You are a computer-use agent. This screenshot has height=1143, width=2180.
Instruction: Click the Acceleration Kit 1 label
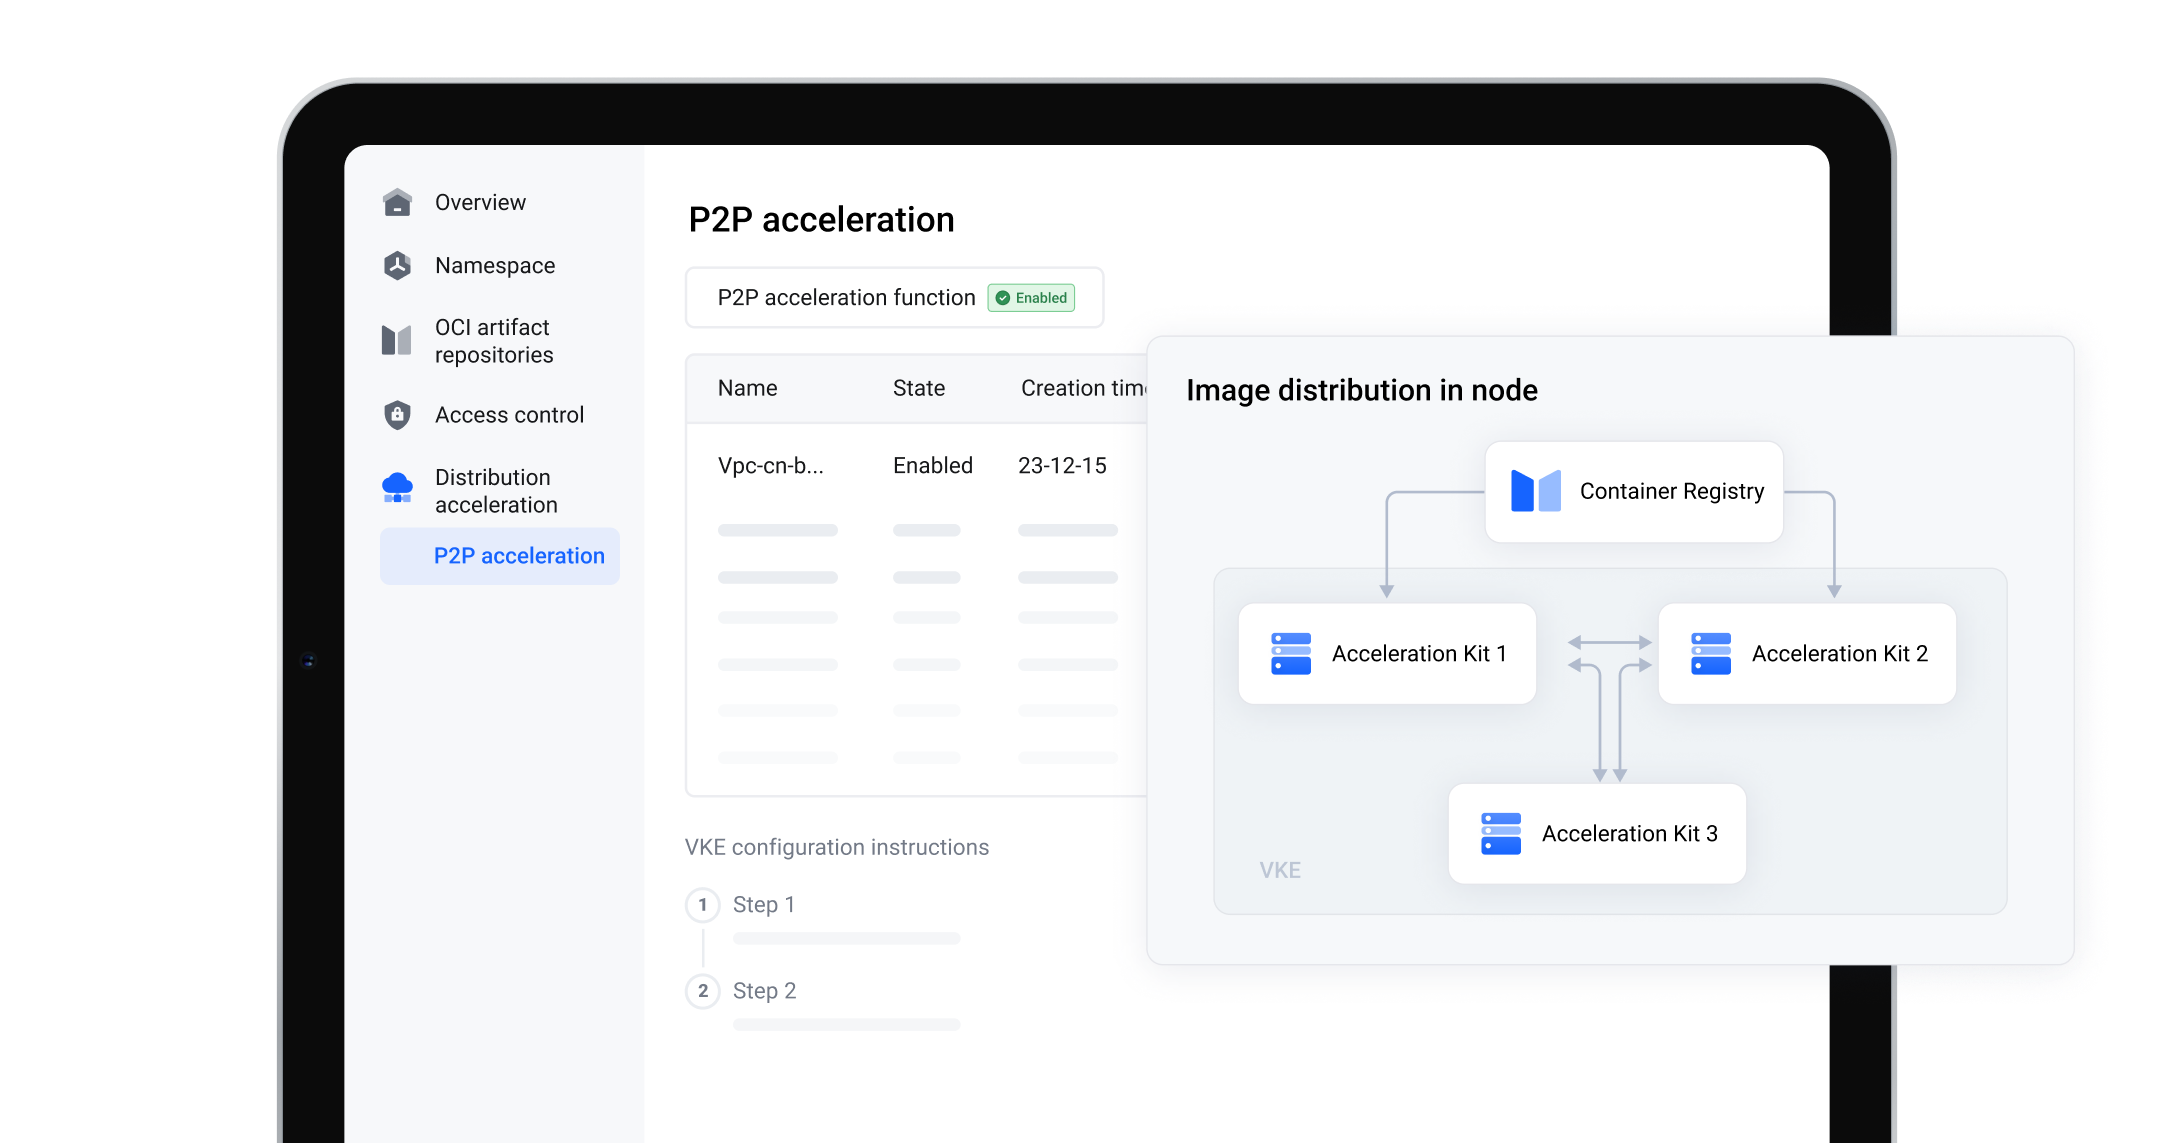(1419, 654)
